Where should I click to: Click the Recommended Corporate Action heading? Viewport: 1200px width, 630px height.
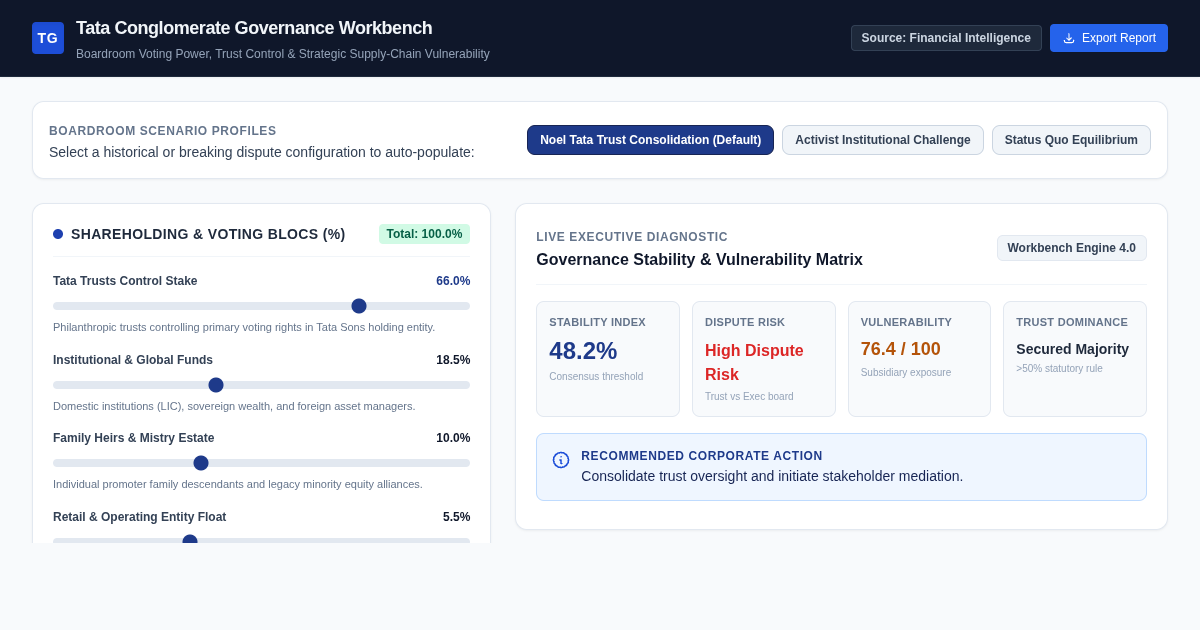tap(702, 456)
